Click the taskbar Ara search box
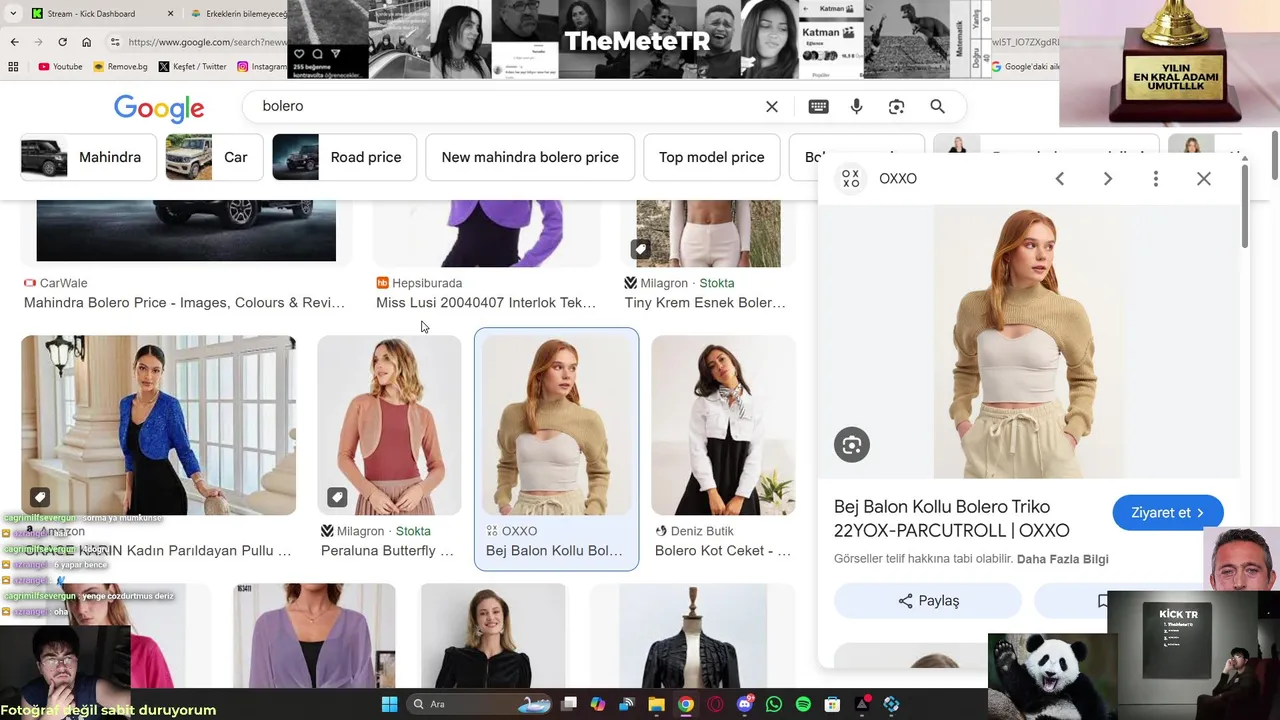 pos(478,704)
